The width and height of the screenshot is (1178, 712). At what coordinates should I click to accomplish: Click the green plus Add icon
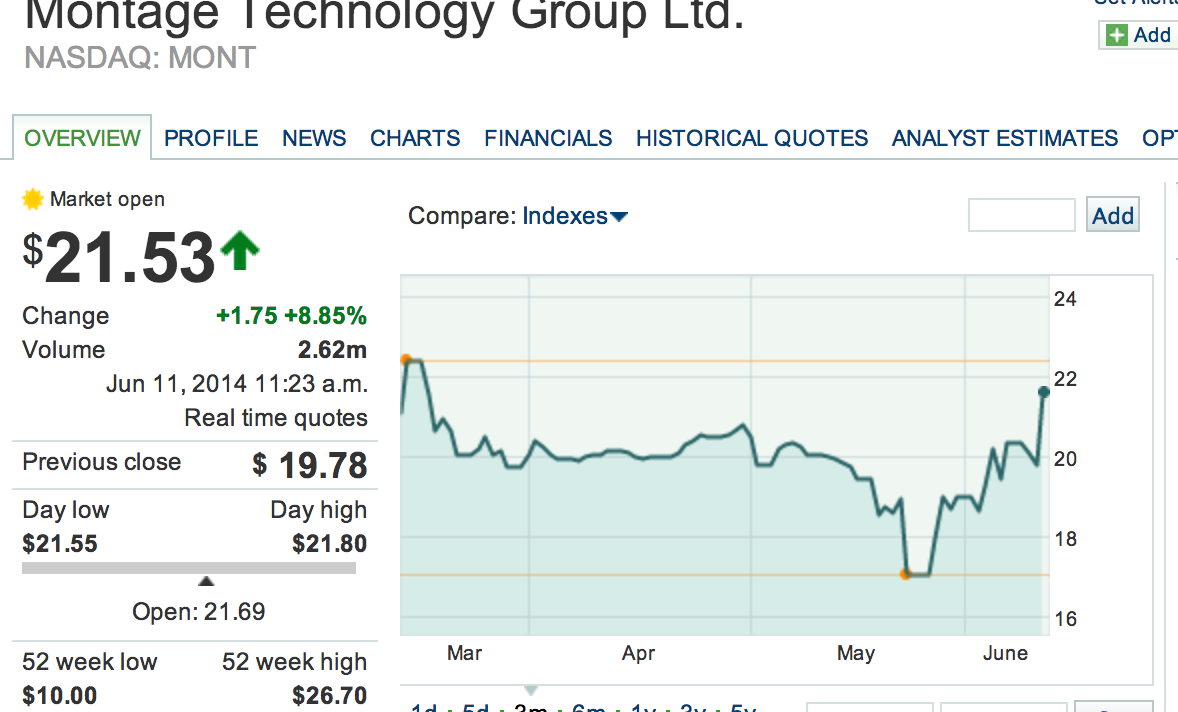tap(1116, 35)
